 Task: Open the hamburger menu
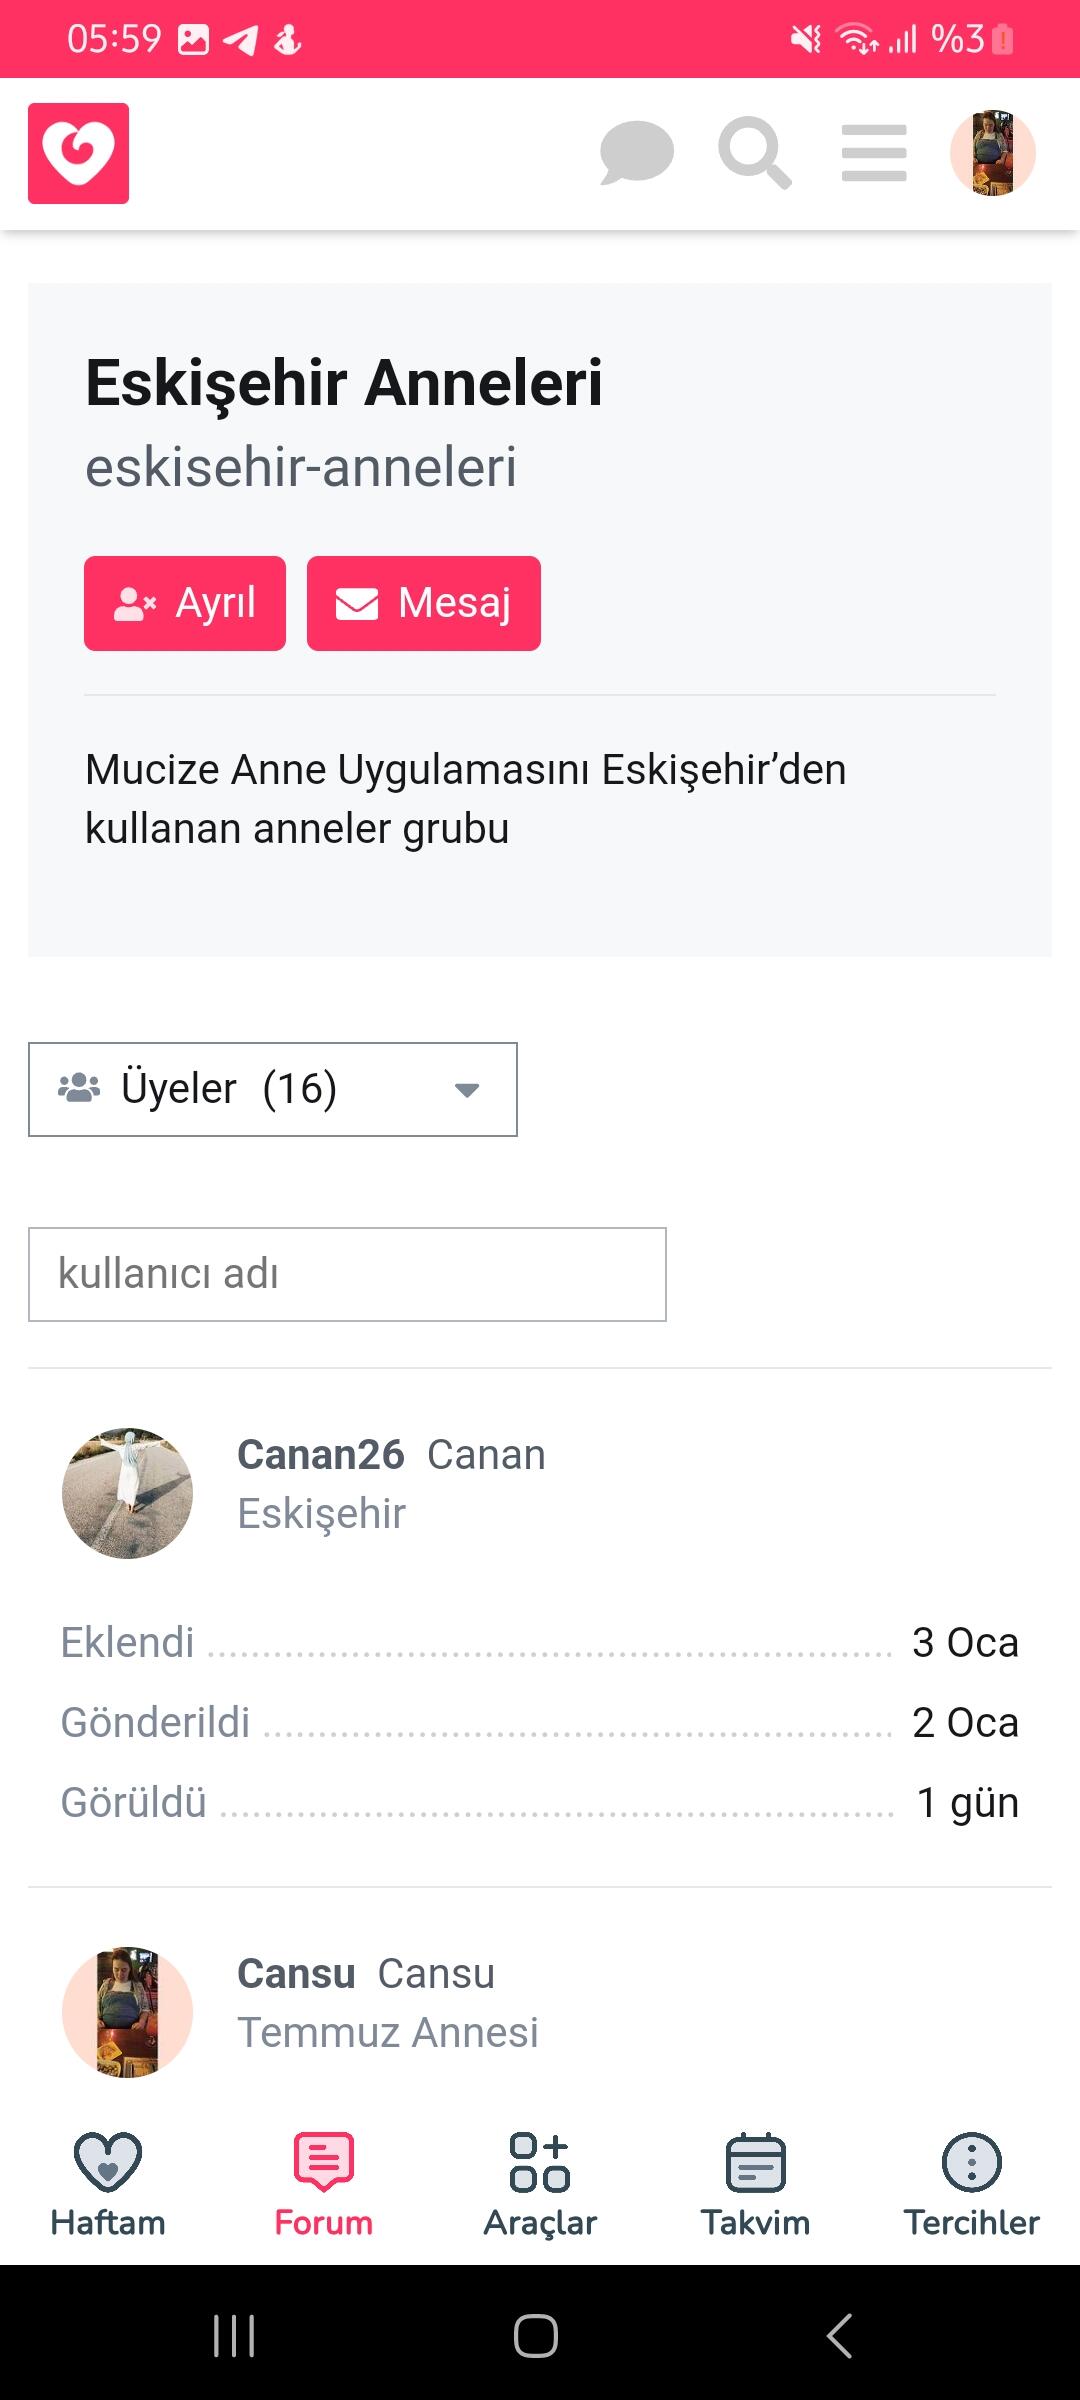click(x=874, y=153)
